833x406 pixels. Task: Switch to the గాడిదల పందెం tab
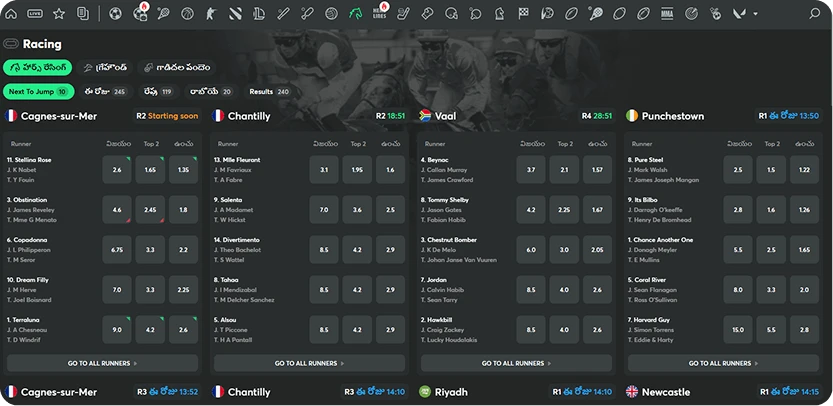(x=177, y=67)
